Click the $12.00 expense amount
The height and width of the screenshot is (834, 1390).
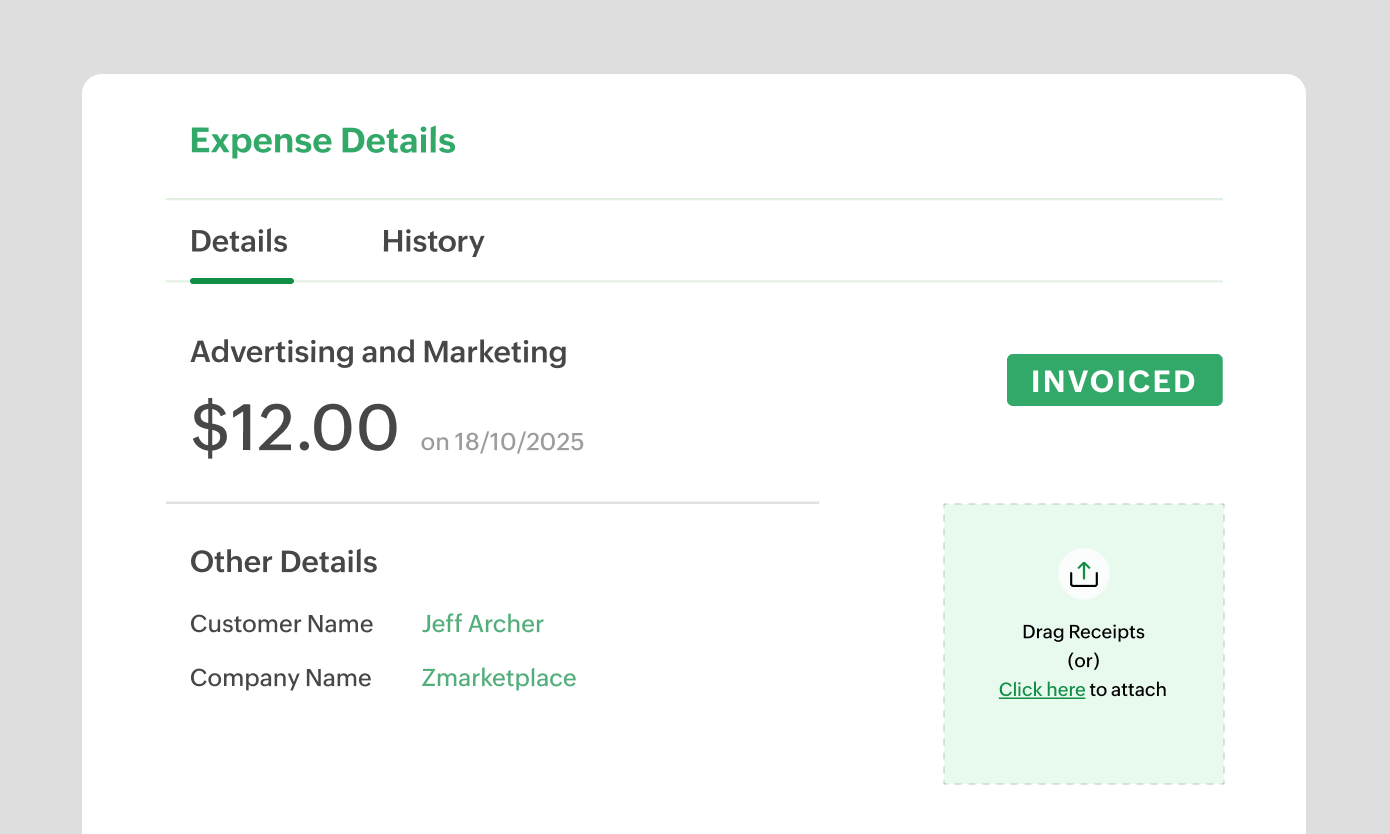294,428
